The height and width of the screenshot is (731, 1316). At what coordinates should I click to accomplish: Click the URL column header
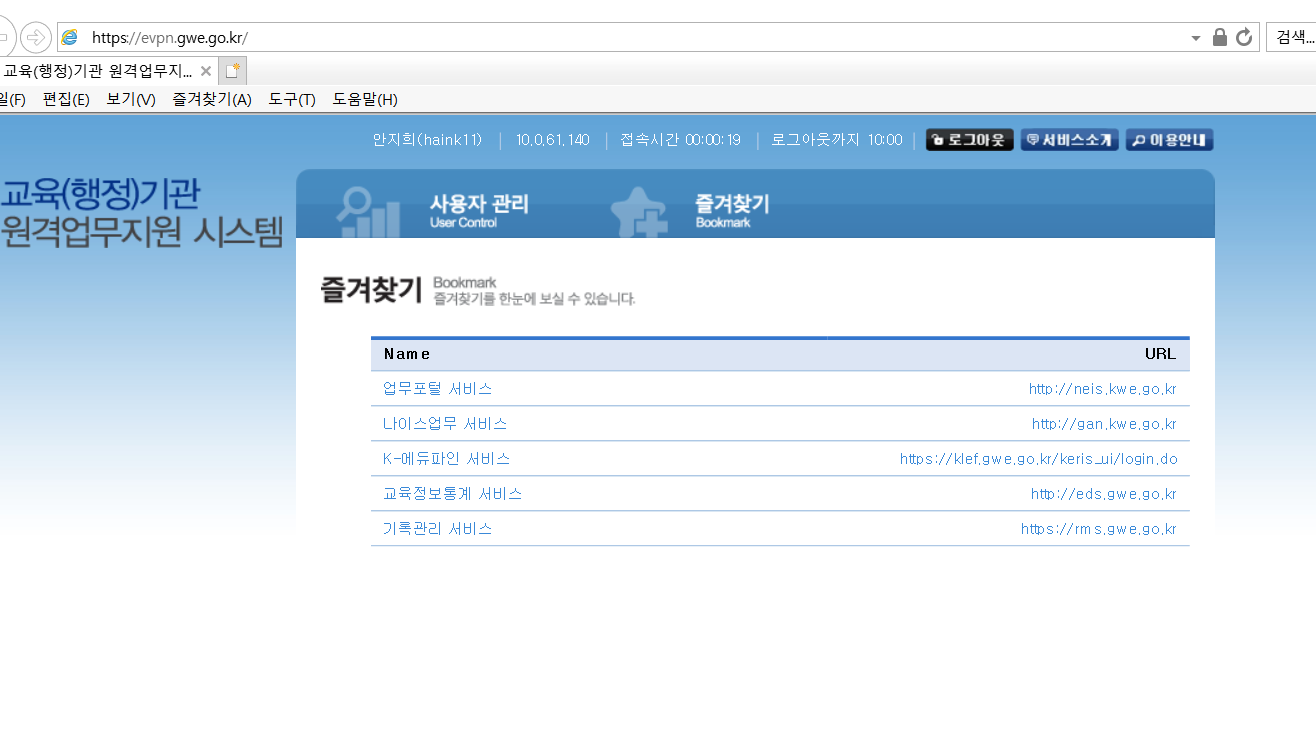pos(1160,354)
